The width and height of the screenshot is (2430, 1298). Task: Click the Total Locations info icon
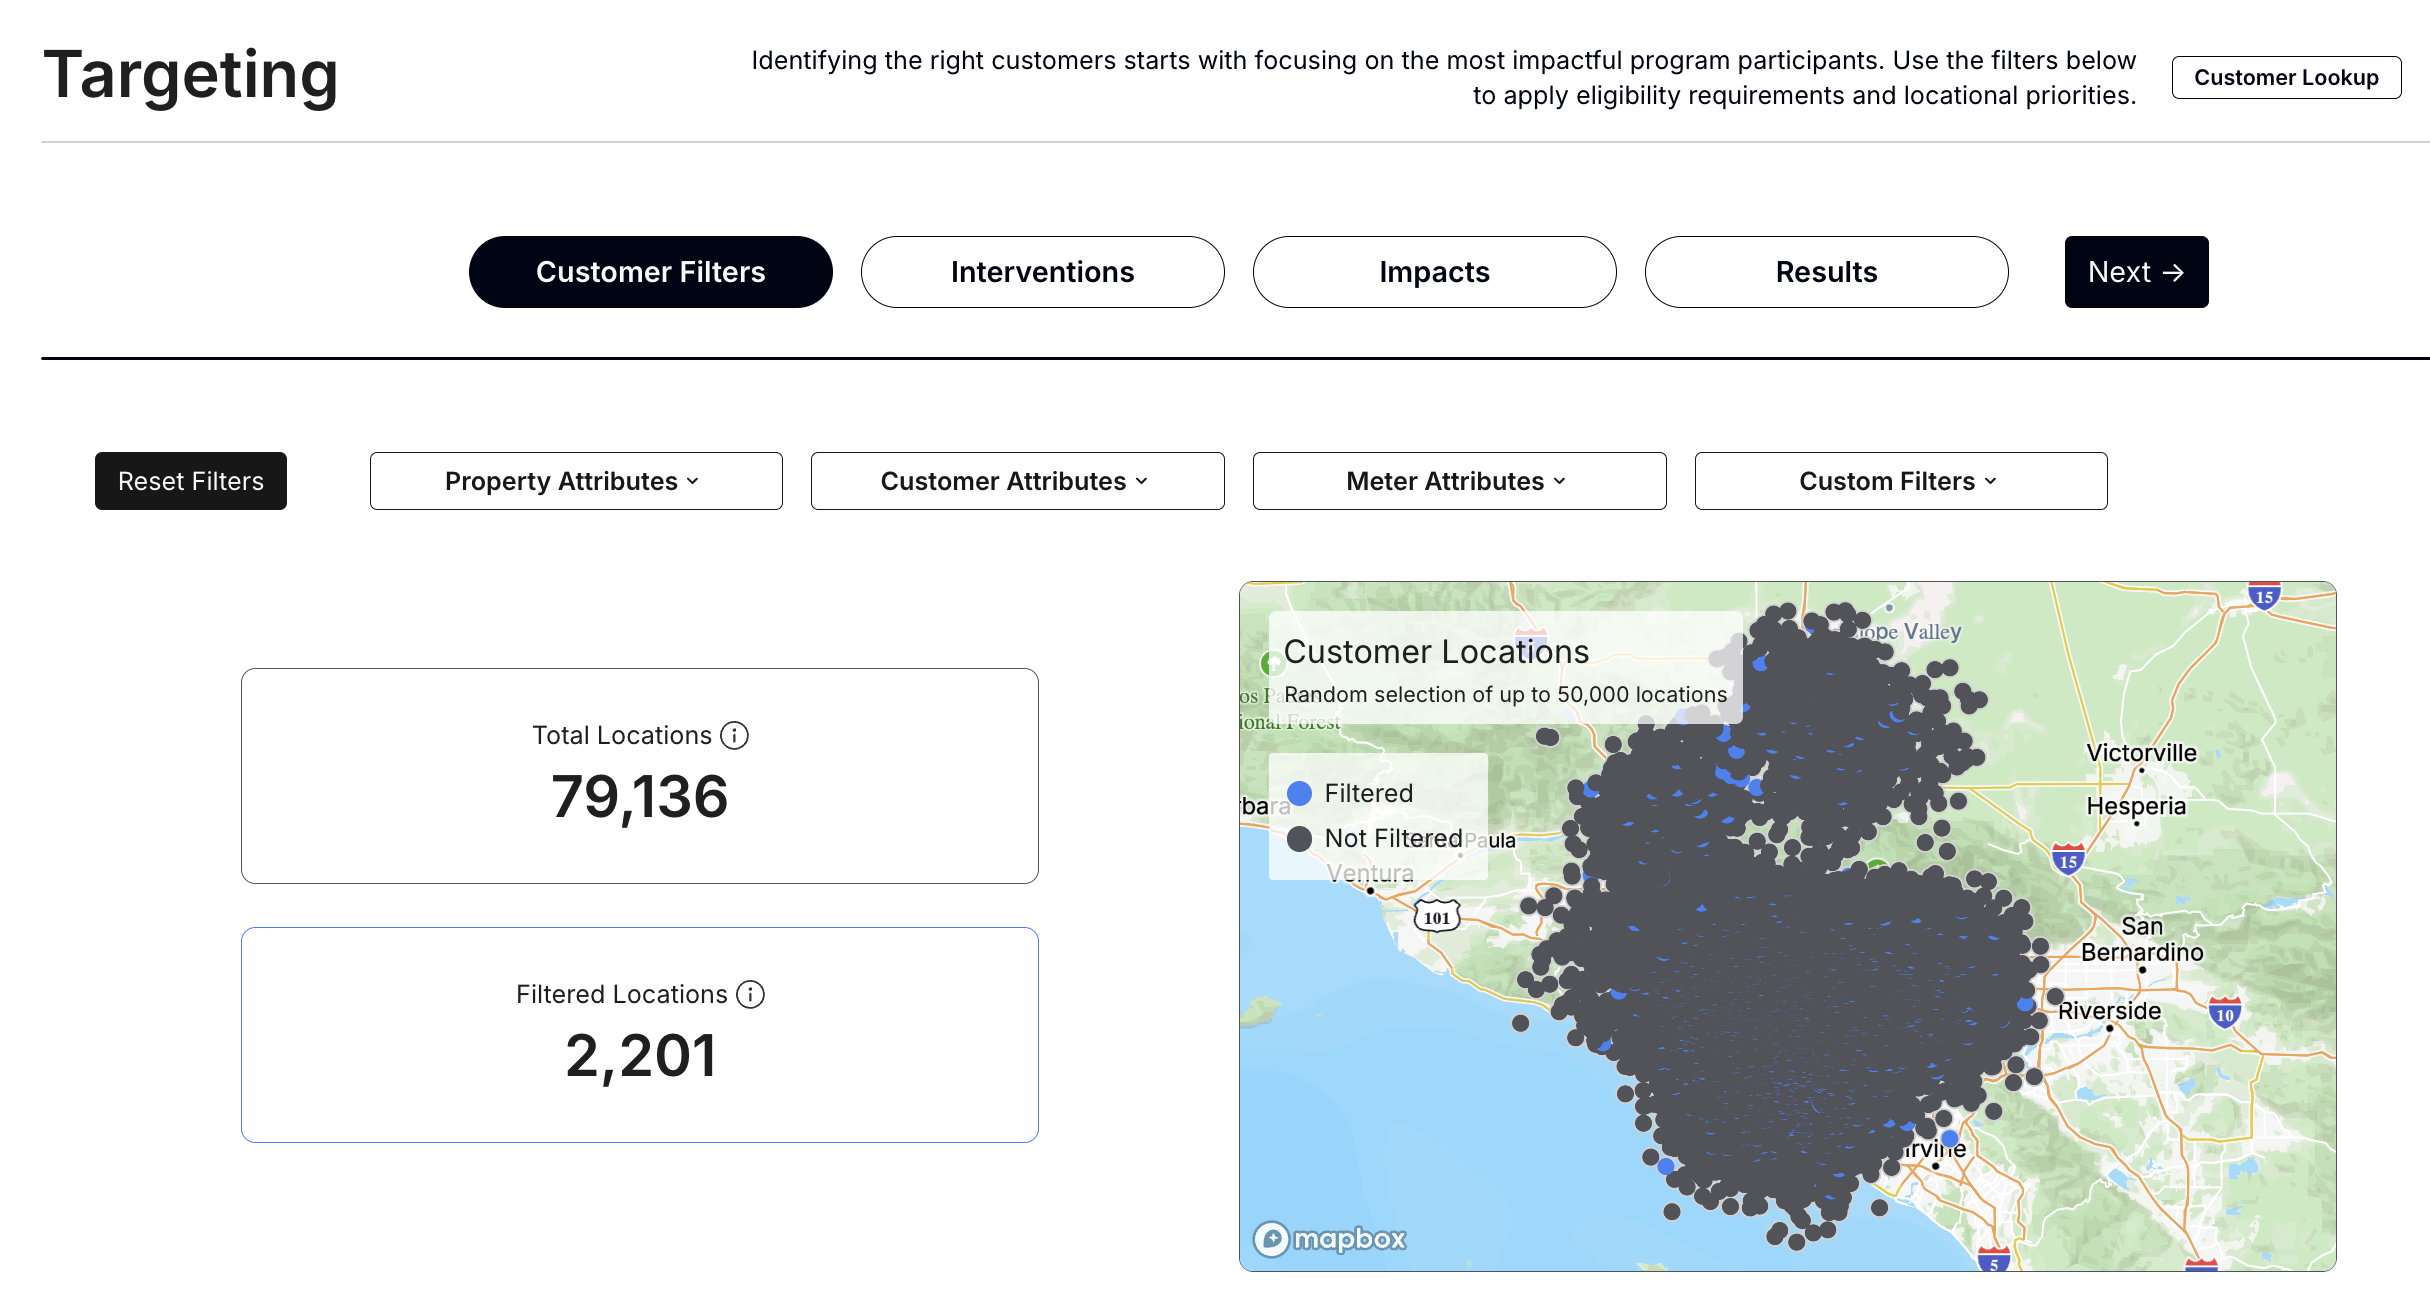pos(734,736)
